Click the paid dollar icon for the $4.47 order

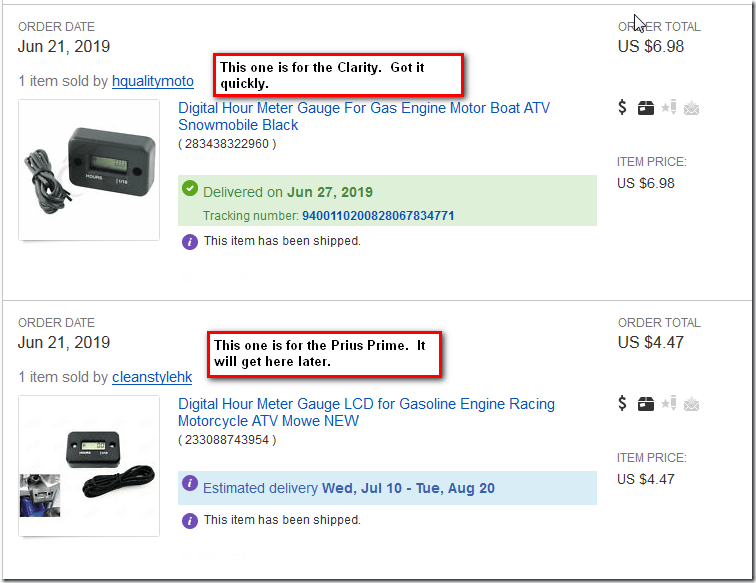pos(623,404)
